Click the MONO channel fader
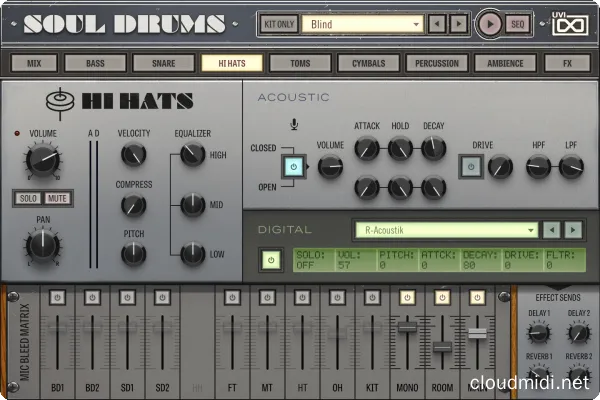 (x=407, y=327)
